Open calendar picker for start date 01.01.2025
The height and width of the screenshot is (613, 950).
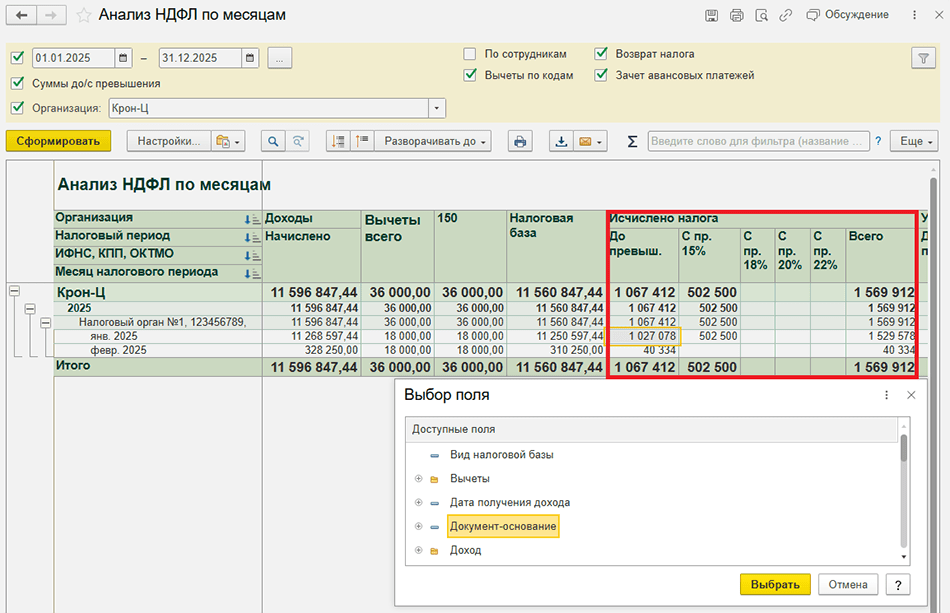click(124, 58)
